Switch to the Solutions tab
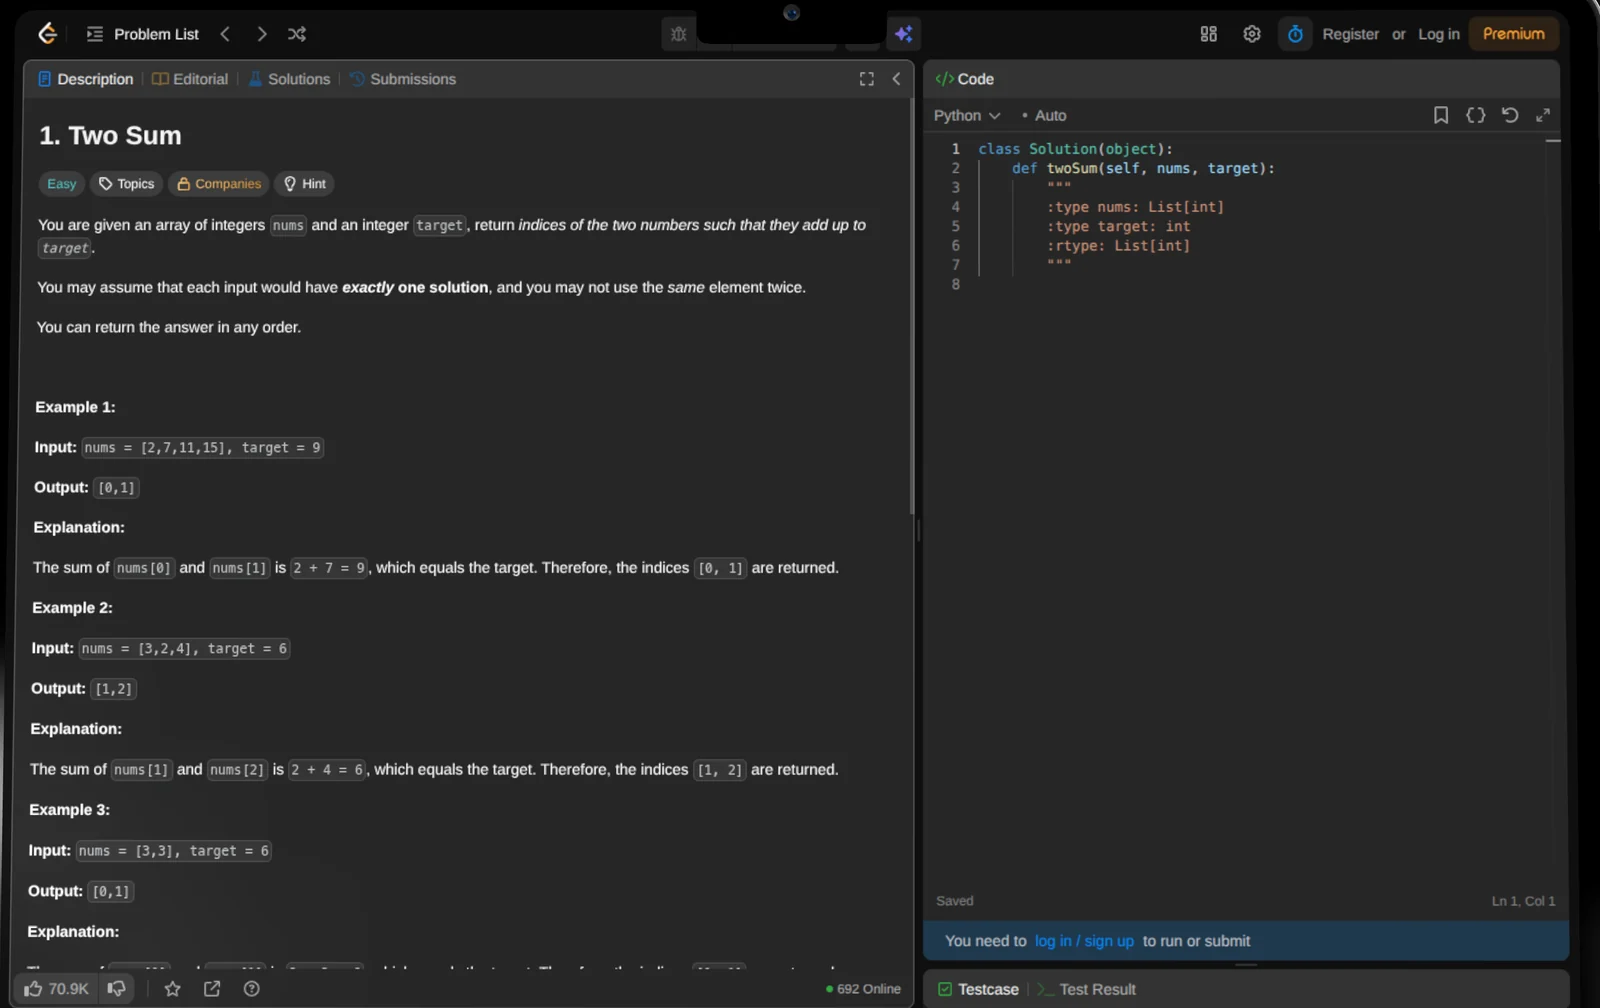Screen dimensions: 1600x1008 click(289, 79)
